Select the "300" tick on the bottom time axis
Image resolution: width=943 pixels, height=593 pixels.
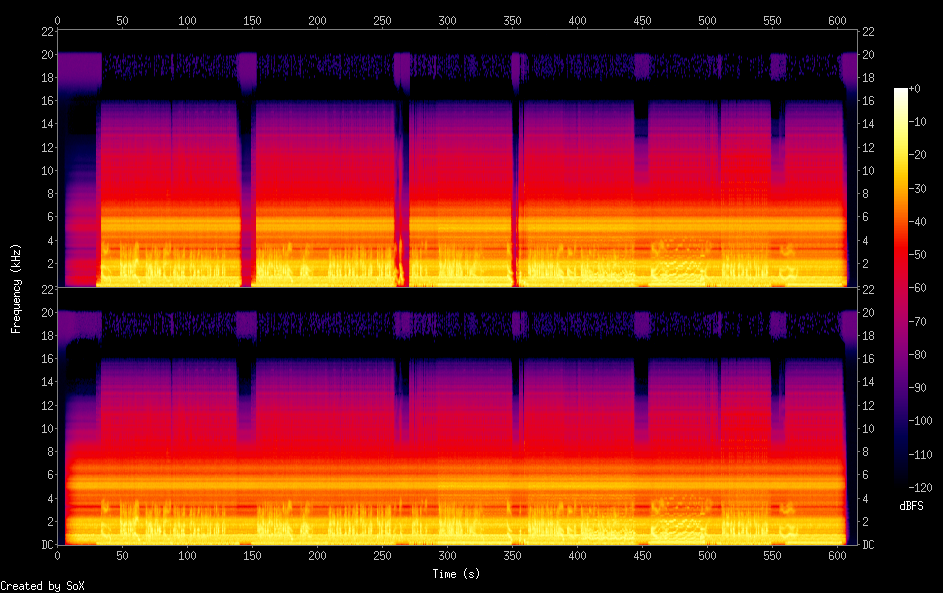[447, 556]
